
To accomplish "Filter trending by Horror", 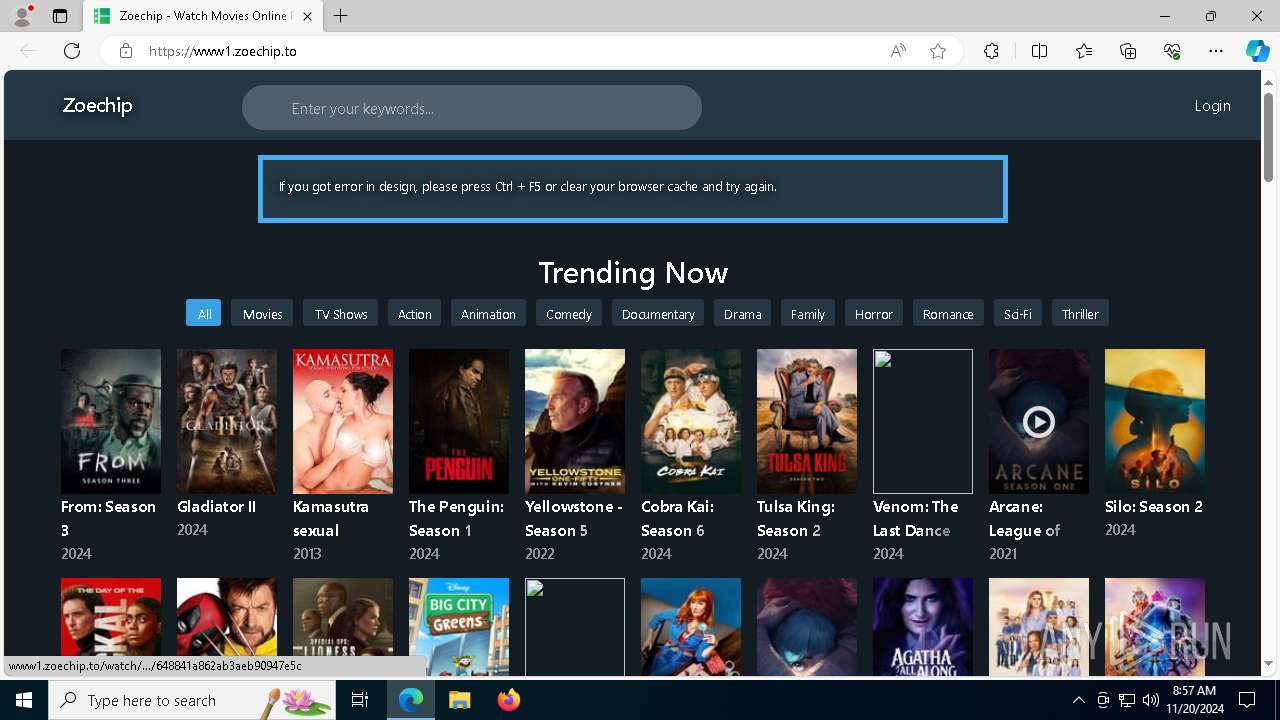I will pos(874,313).
